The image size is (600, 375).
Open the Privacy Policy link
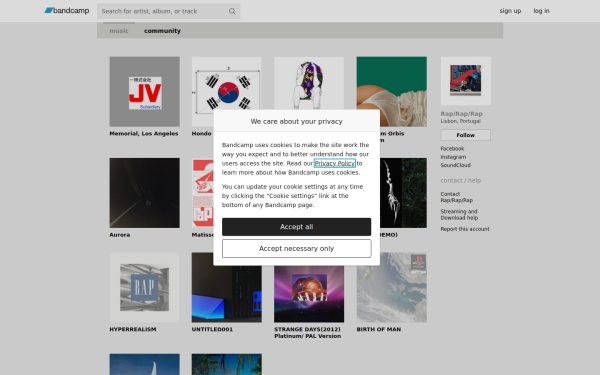point(335,163)
